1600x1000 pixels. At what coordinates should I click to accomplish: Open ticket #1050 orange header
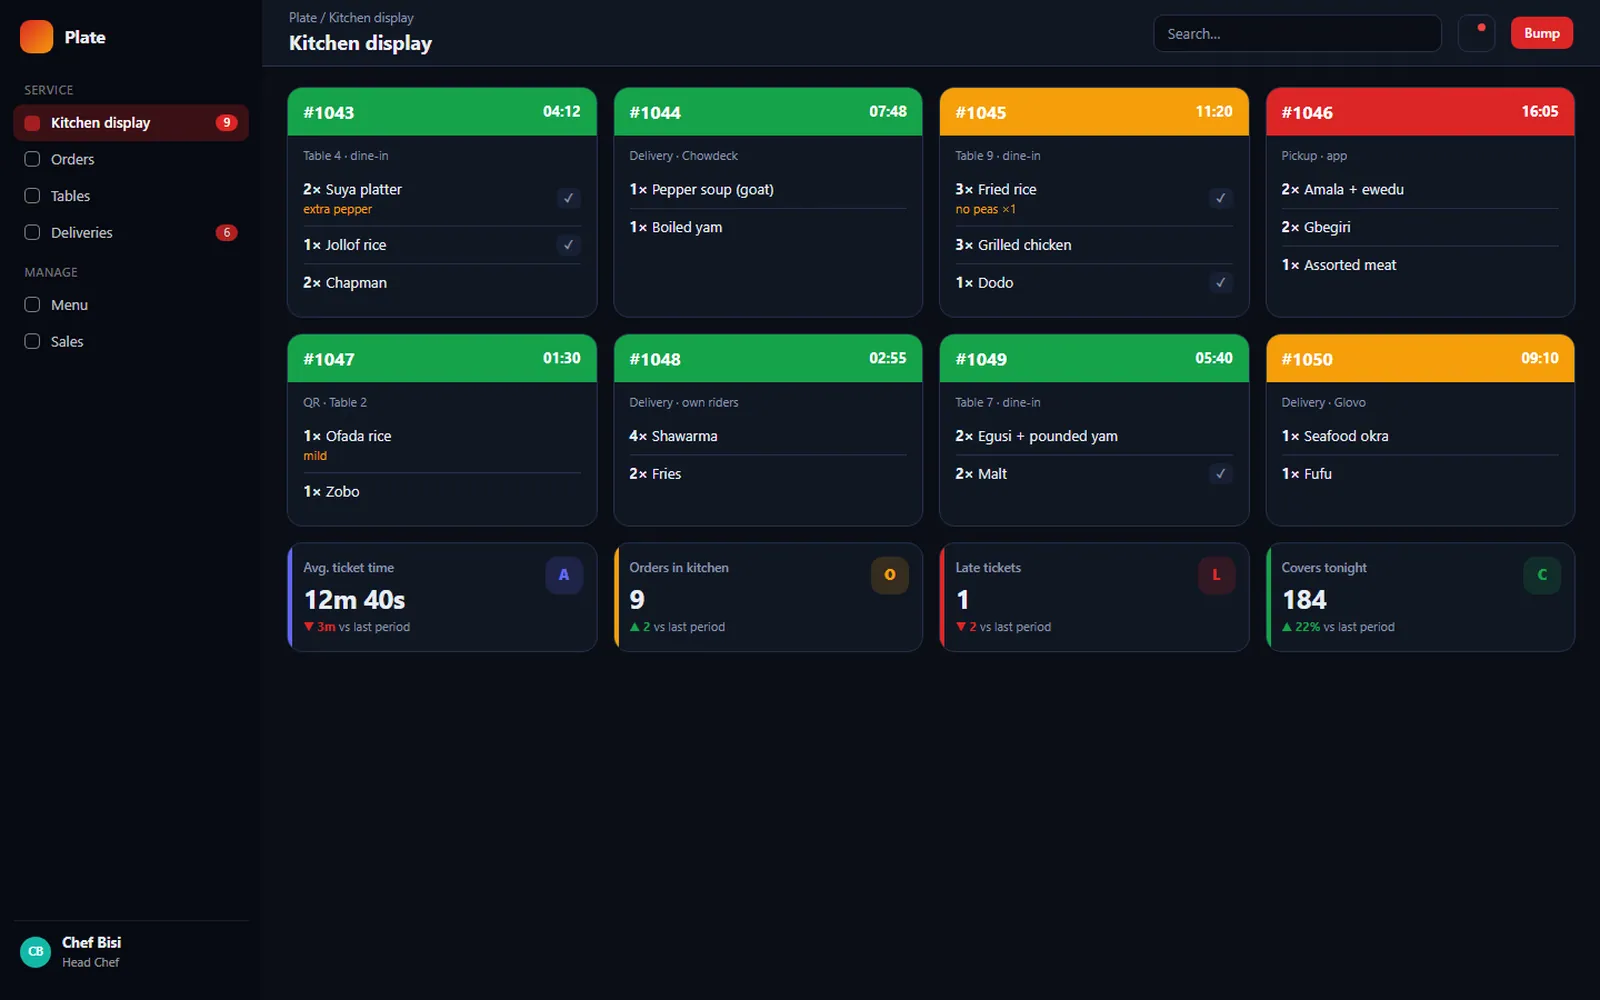[1420, 358]
